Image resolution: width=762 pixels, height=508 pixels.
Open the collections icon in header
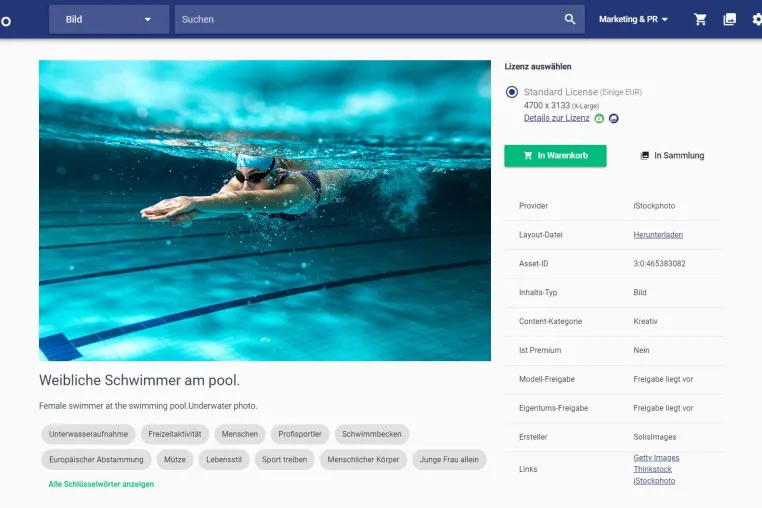(x=729, y=19)
